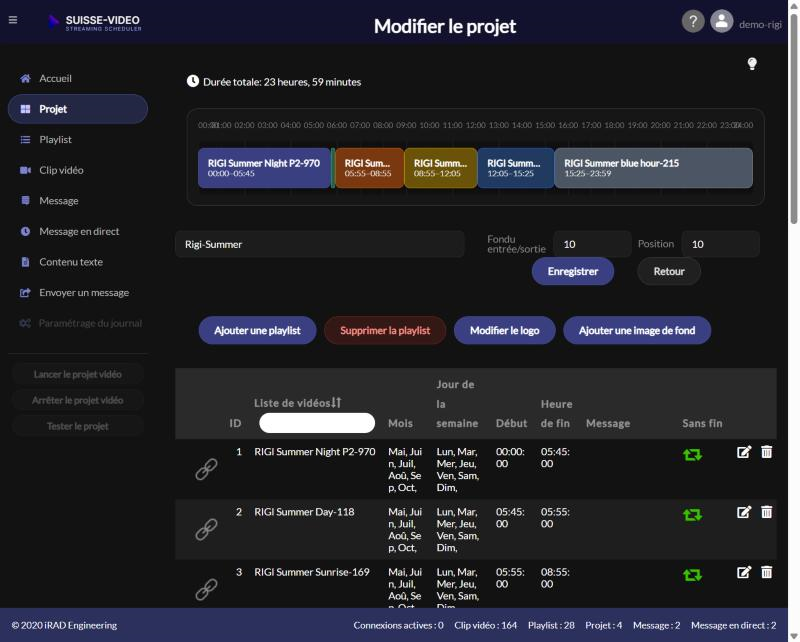This screenshot has height=642, width=800.
Task: Select the RIGI Summer blue hour-215 timeline block
Action: [x=653, y=168]
